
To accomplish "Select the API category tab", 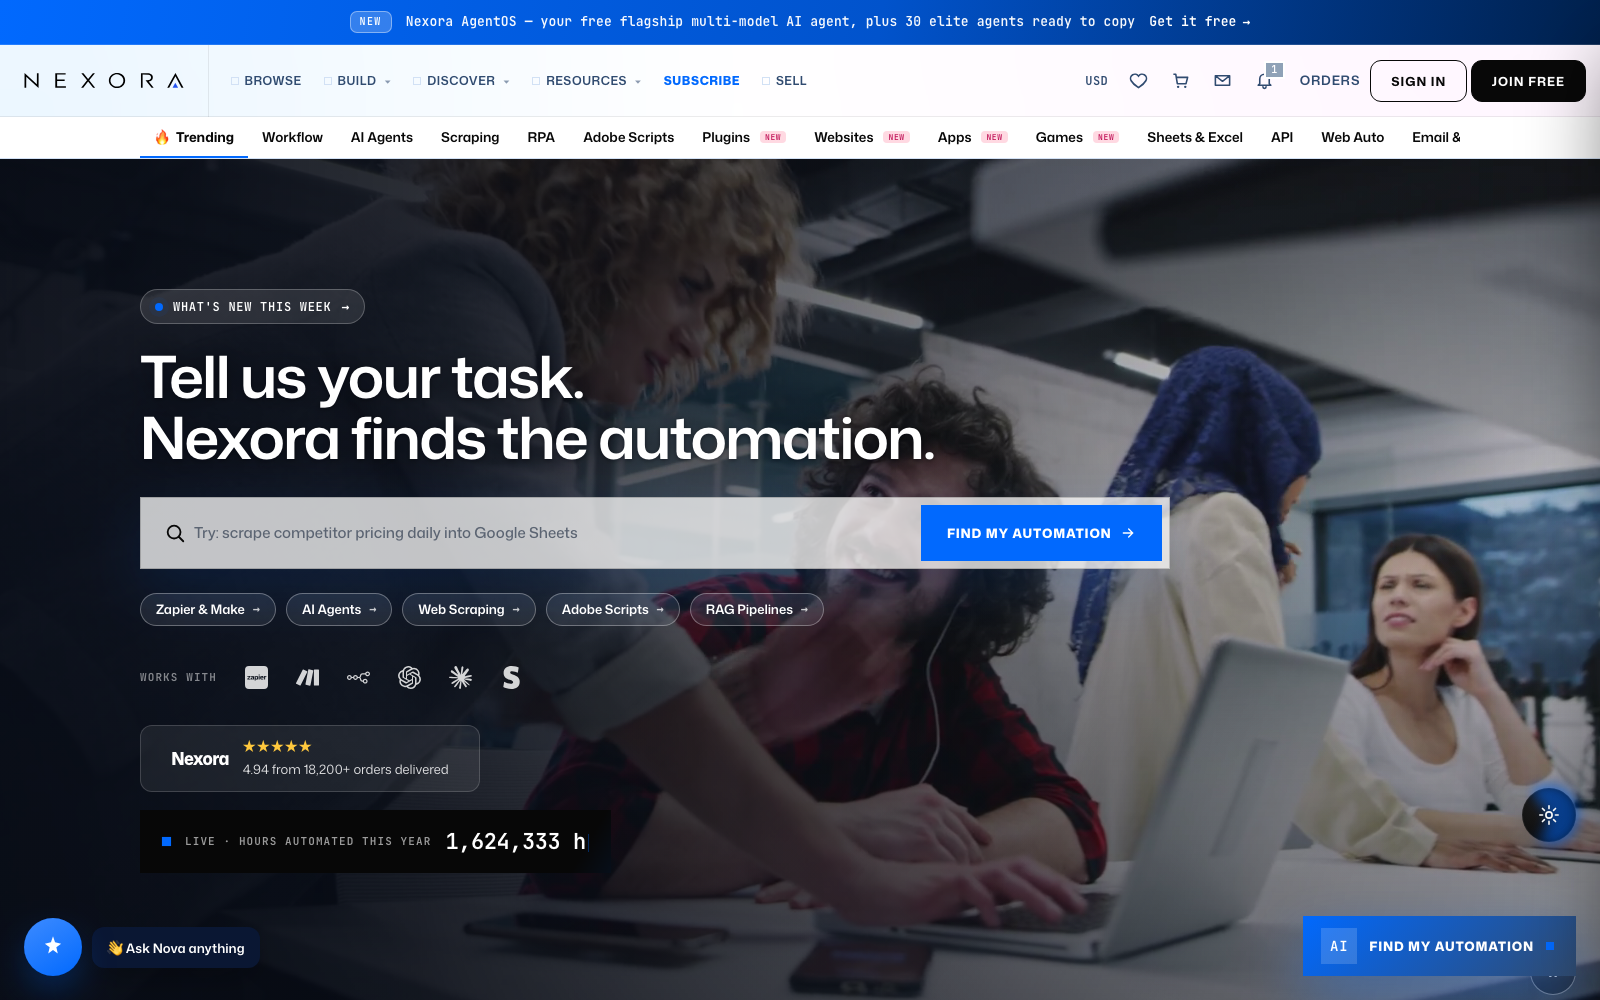I will coord(1282,138).
